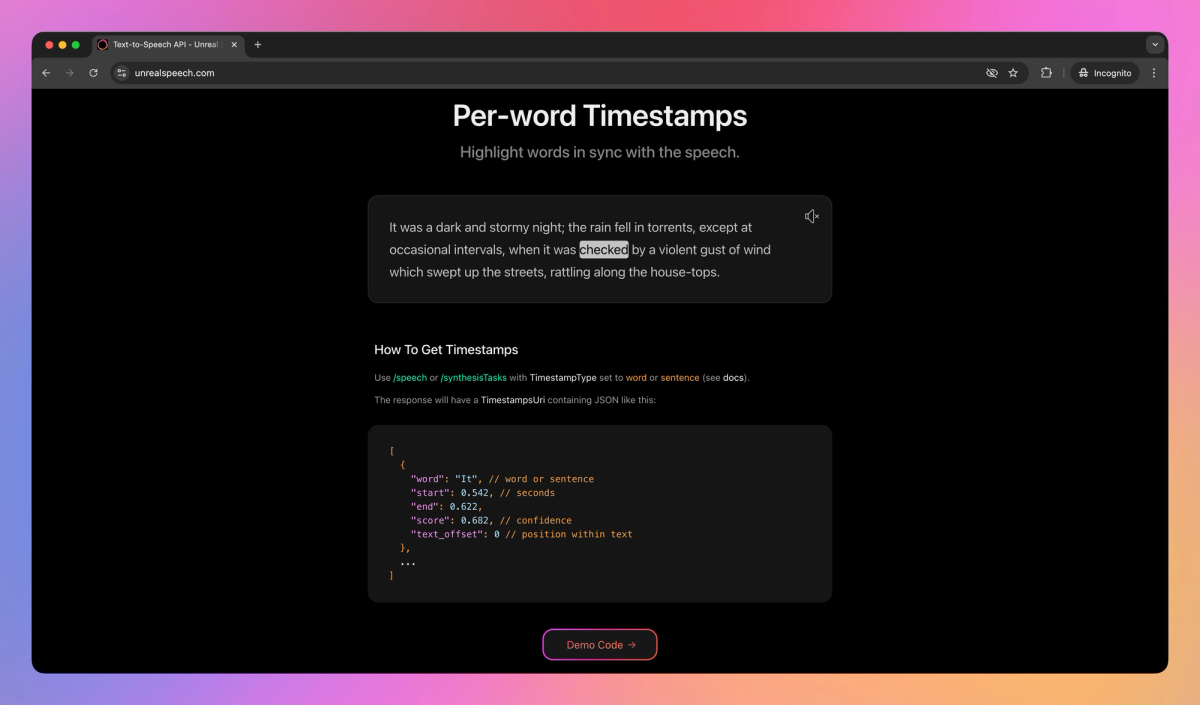Open a new browser tab

pyautogui.click(x=257, y=44)
